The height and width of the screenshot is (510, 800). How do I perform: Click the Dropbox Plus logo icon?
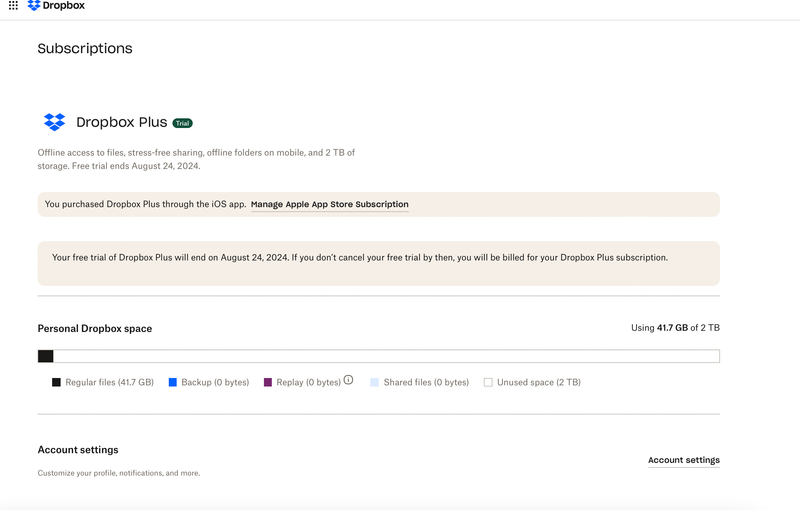[54, 122]
